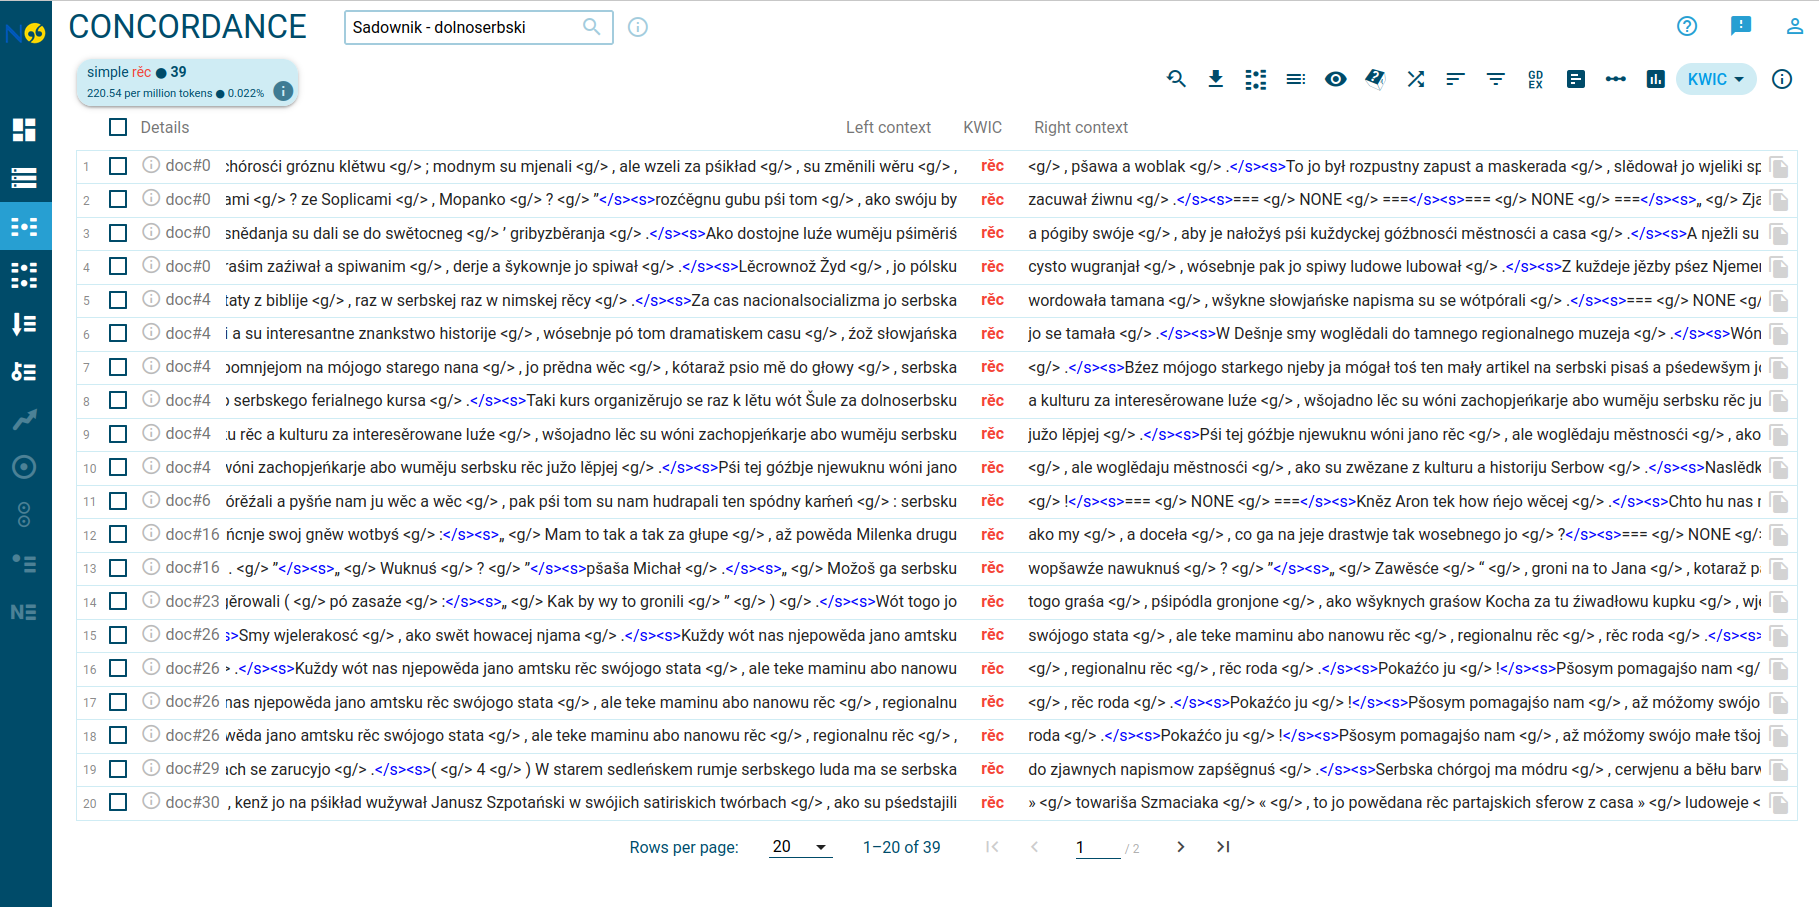Screen dimensions: 1819x907
Task: Click the info icon right of KWIC
Action: (1782, 79)
